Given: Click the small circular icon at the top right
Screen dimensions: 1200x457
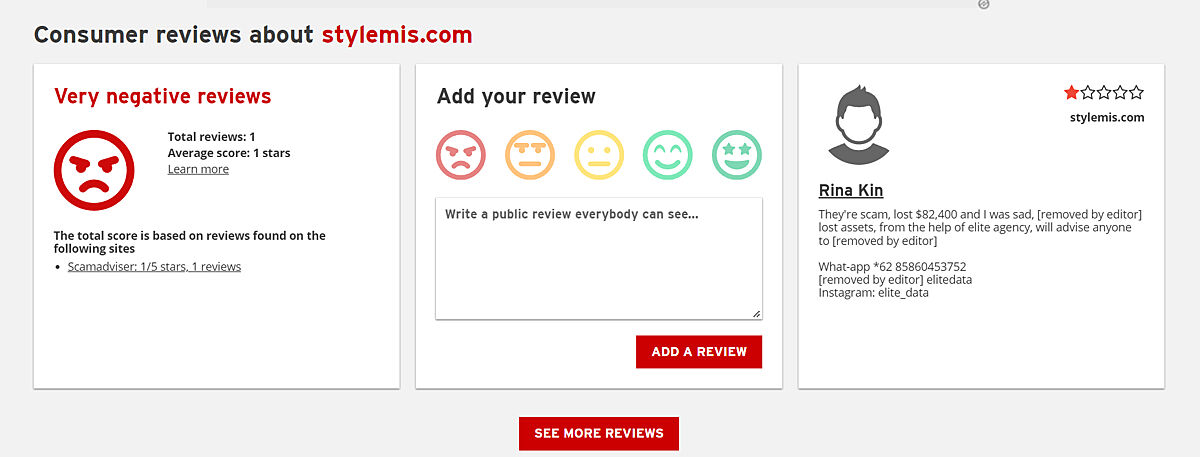Looking at the screenshot, I should (x=984, y=4).
